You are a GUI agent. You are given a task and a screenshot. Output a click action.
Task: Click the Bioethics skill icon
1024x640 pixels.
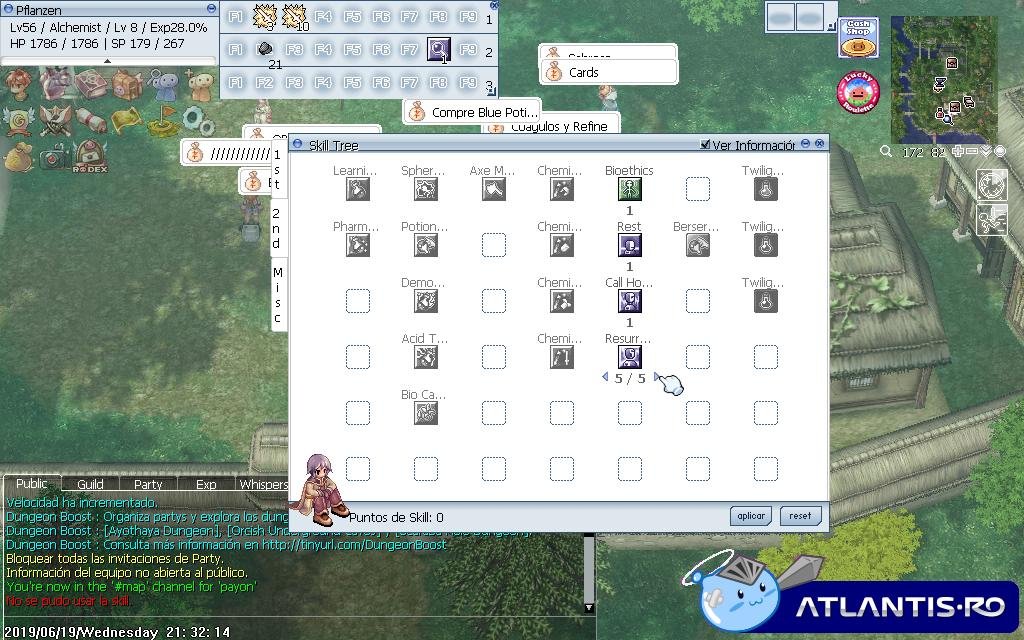pos(630,189)
